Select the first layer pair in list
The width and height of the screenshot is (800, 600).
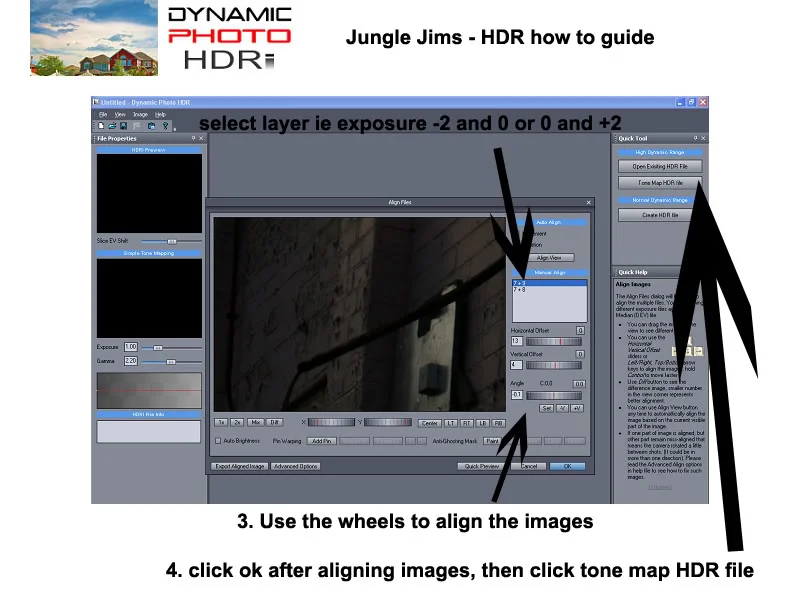(x=549, y=283)
